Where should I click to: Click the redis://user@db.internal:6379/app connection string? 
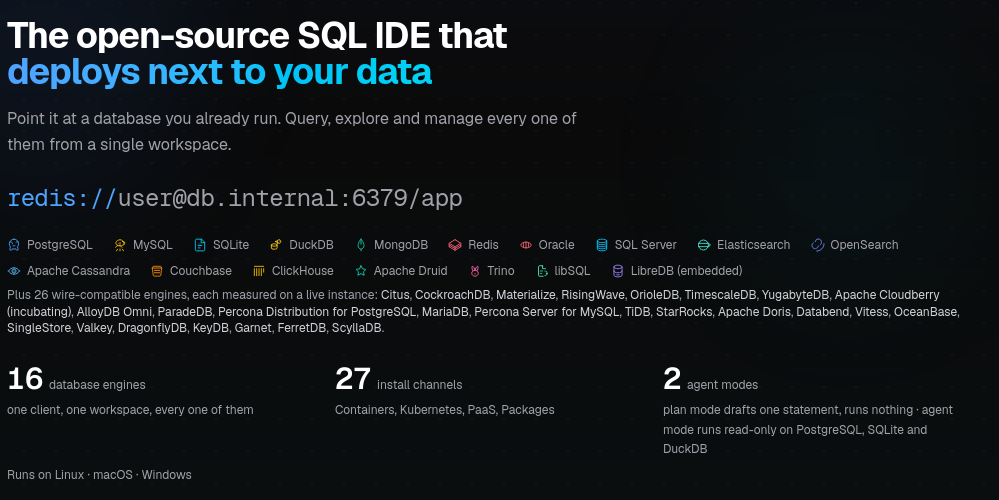tap(235, 198)
